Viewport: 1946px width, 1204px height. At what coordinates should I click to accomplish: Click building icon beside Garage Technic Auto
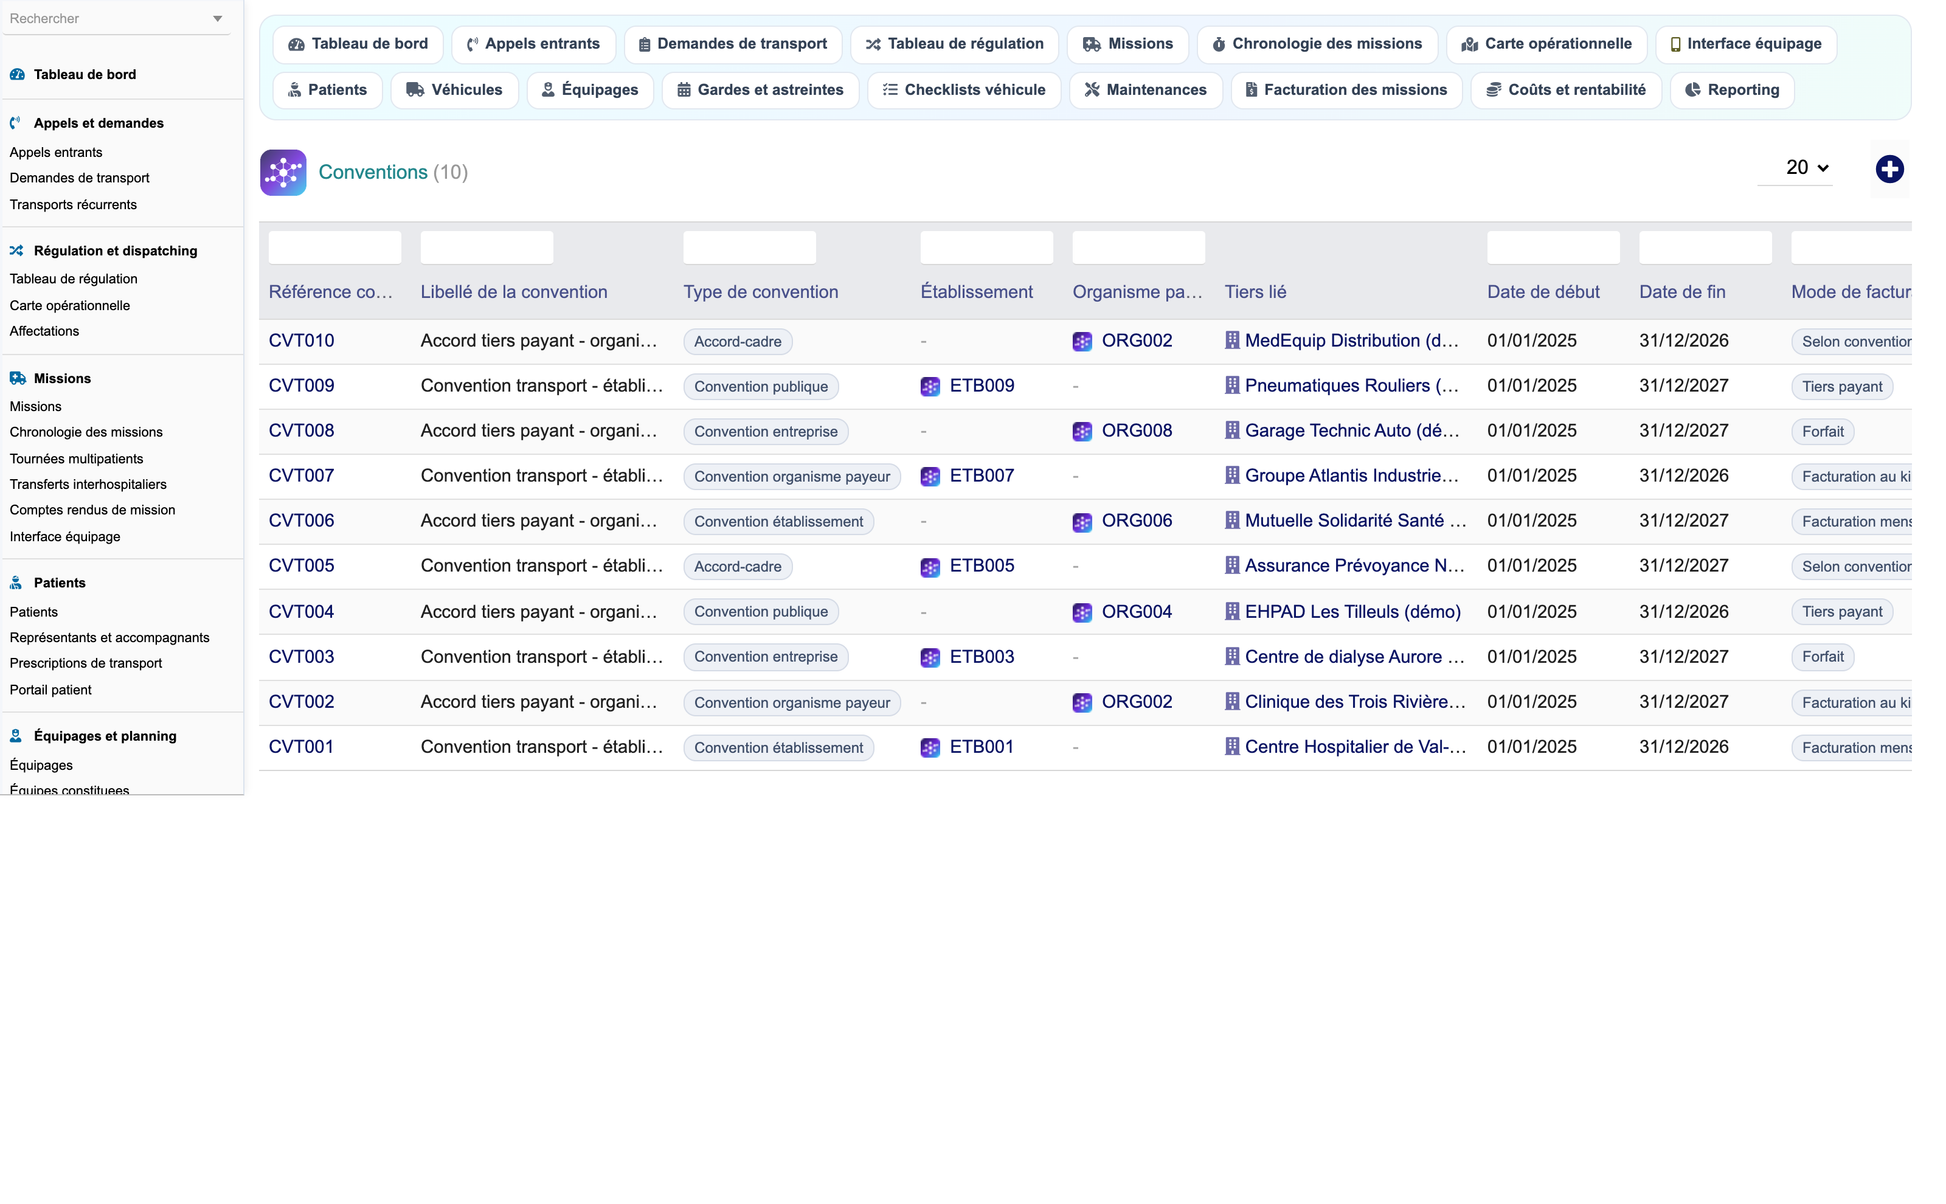pyautogui.click(x=1232, y=430)
